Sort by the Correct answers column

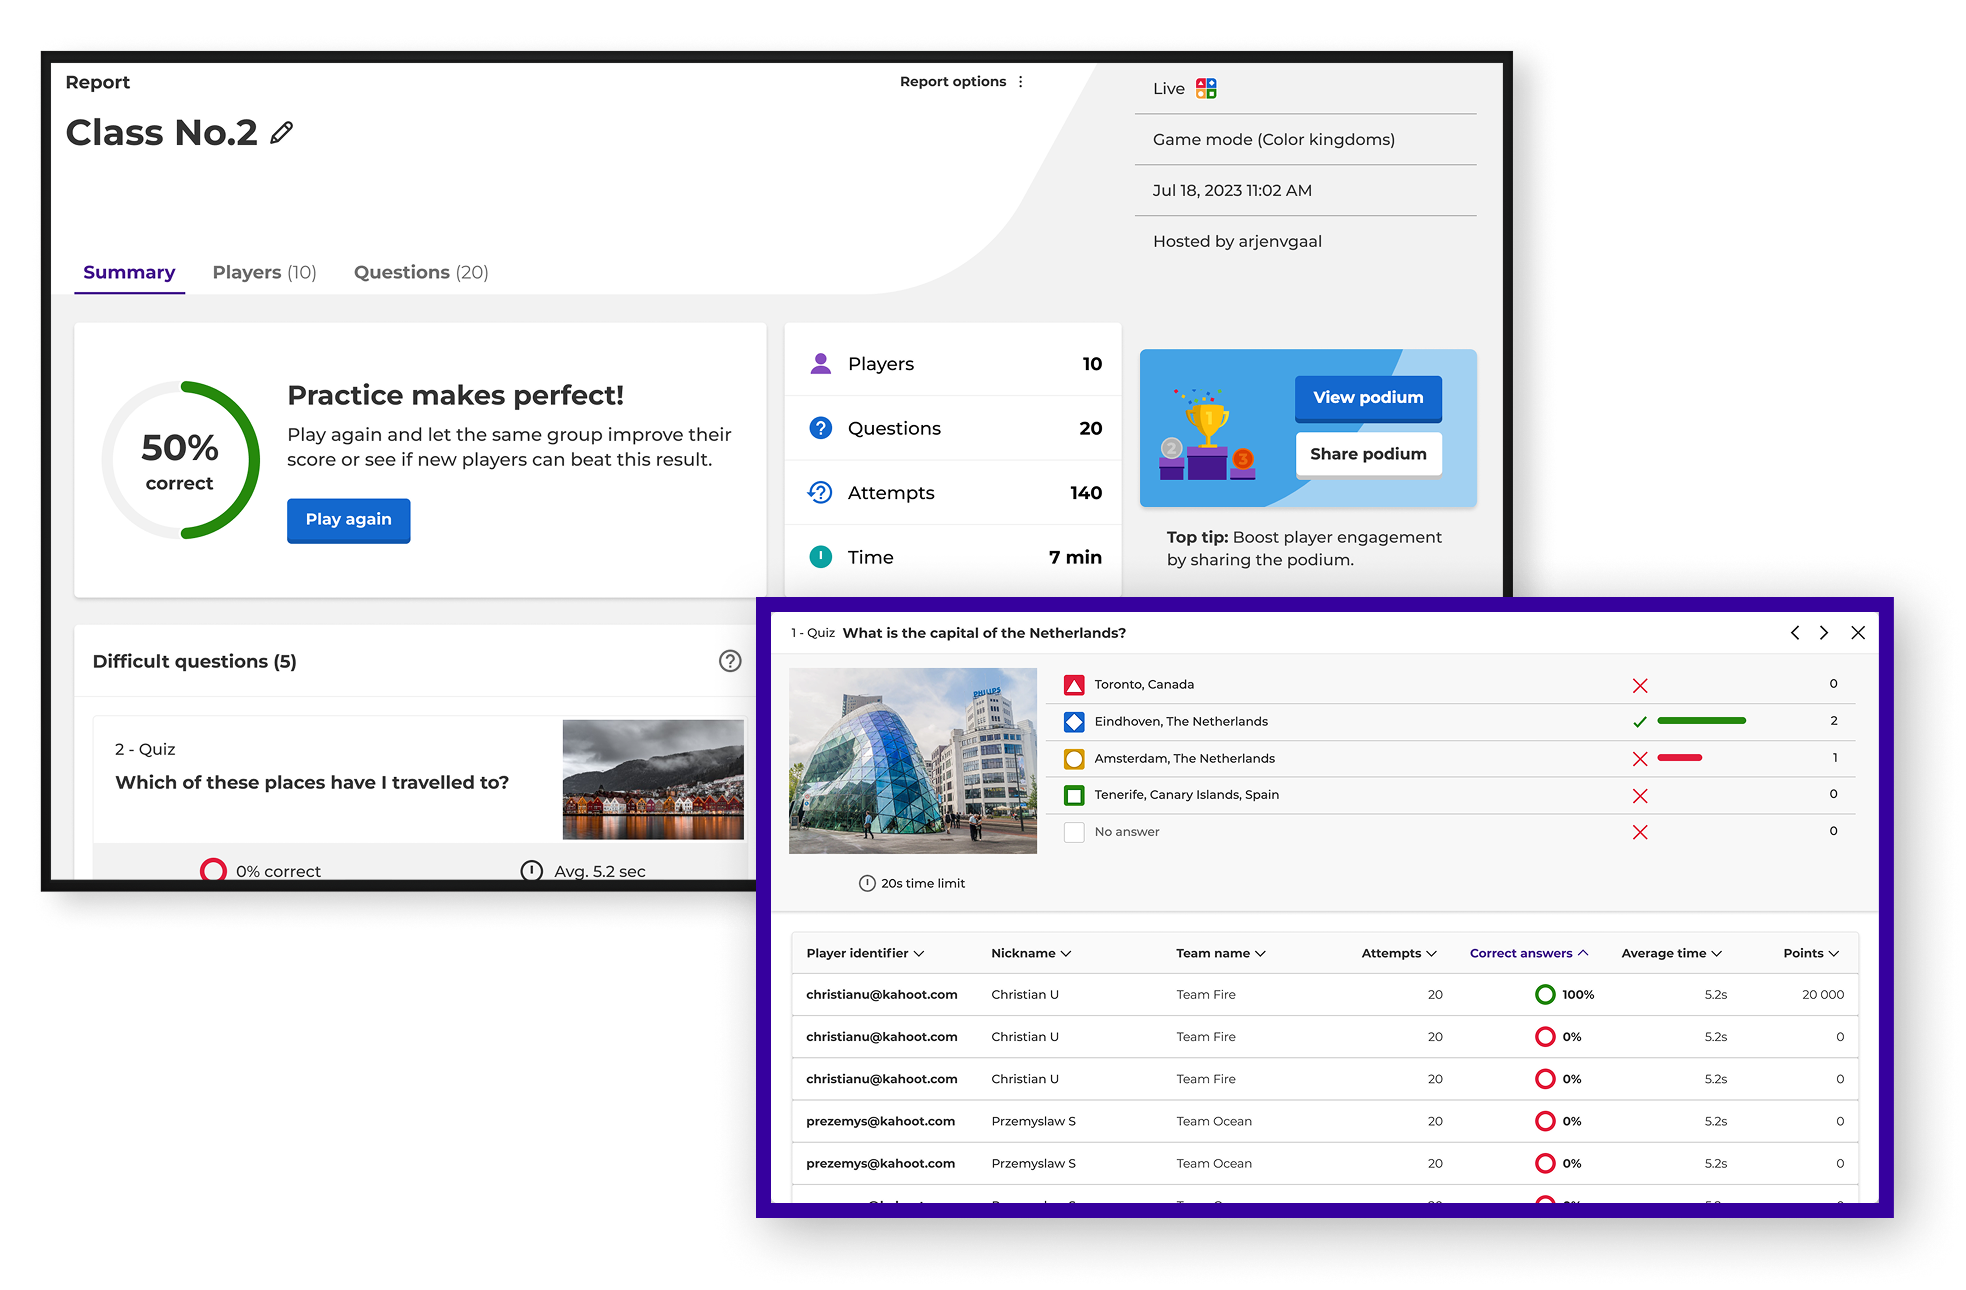tap(1528, 953)
